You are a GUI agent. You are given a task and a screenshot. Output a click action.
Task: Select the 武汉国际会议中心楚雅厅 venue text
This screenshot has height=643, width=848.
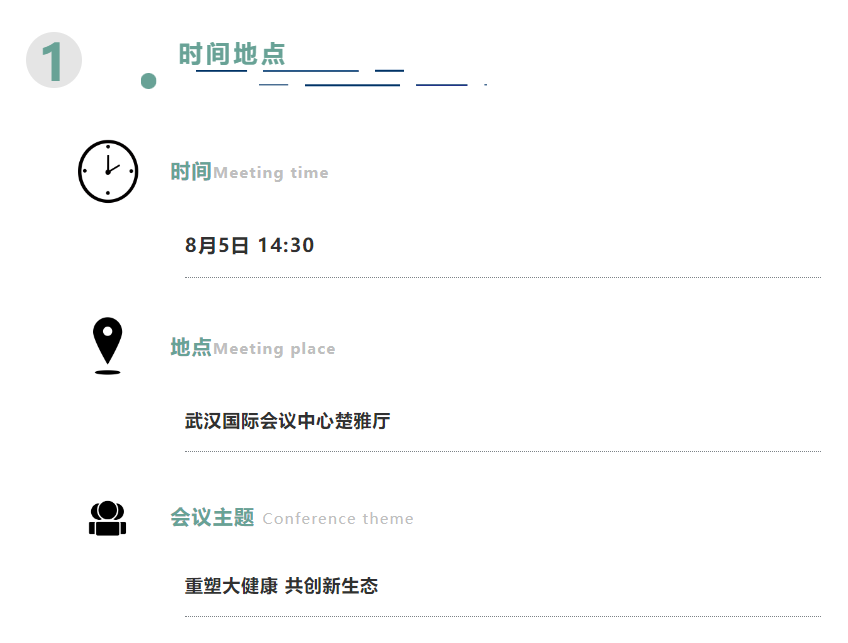pyautogui.click(x=288, y=421)
